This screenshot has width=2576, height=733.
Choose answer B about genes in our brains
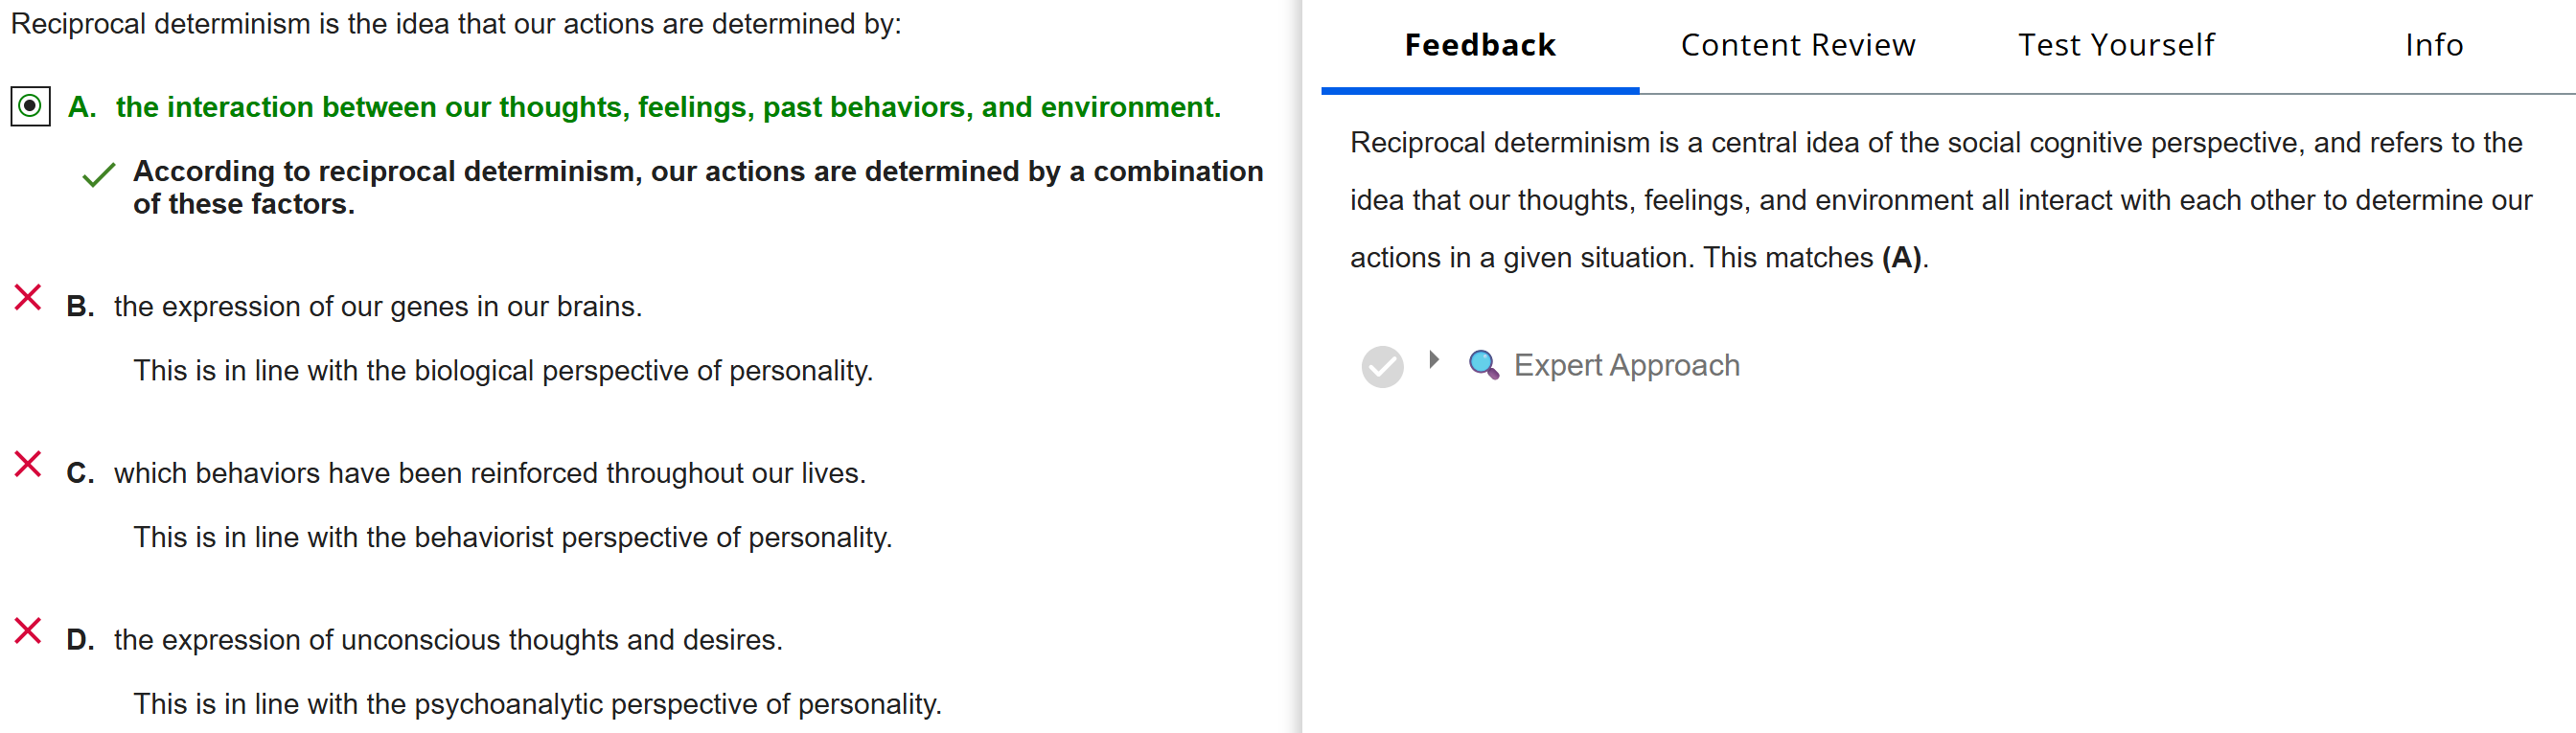point(377,306)
